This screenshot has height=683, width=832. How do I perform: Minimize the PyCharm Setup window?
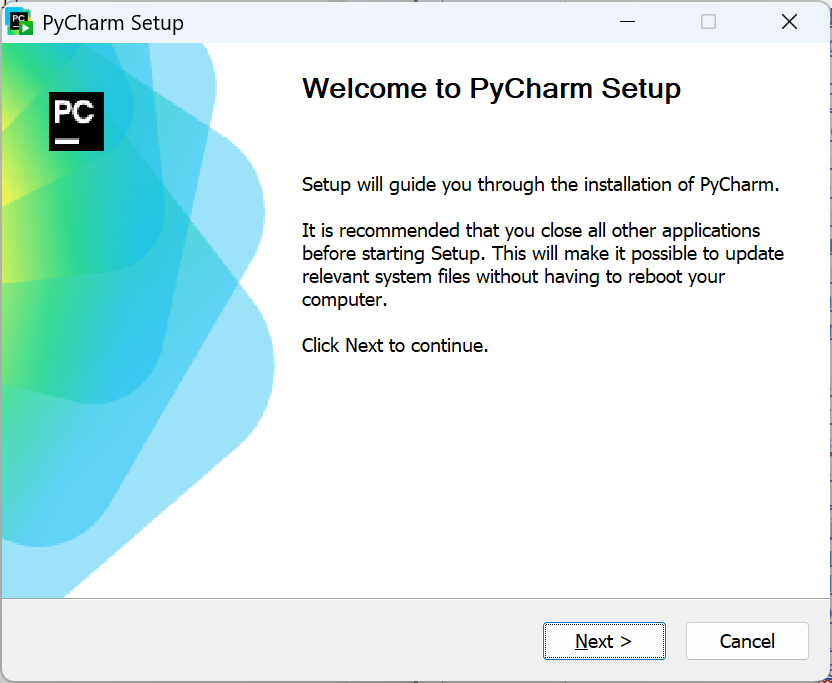(627, 21)
